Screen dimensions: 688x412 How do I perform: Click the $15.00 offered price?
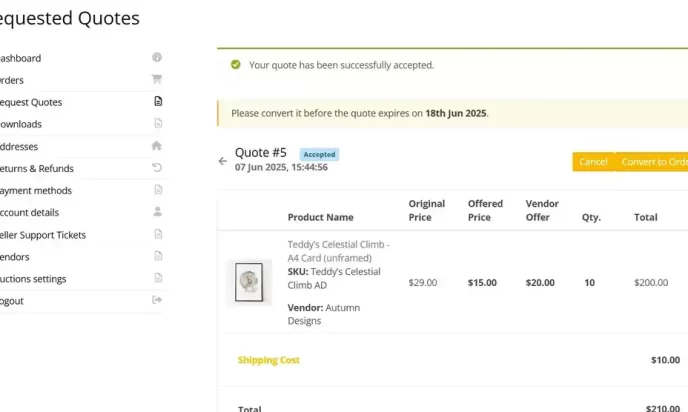[x=482, y=283]
